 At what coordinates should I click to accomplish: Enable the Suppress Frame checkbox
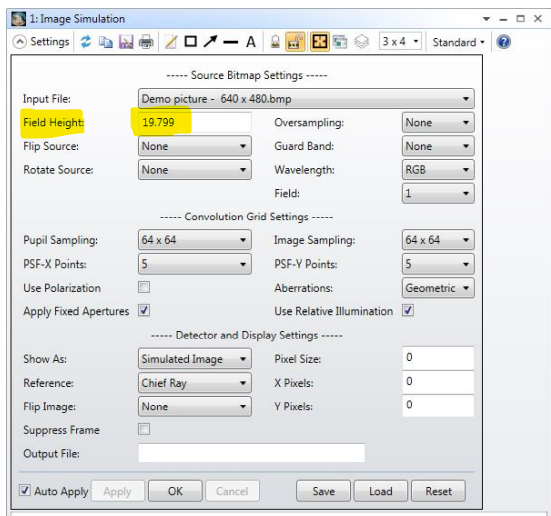144,429
